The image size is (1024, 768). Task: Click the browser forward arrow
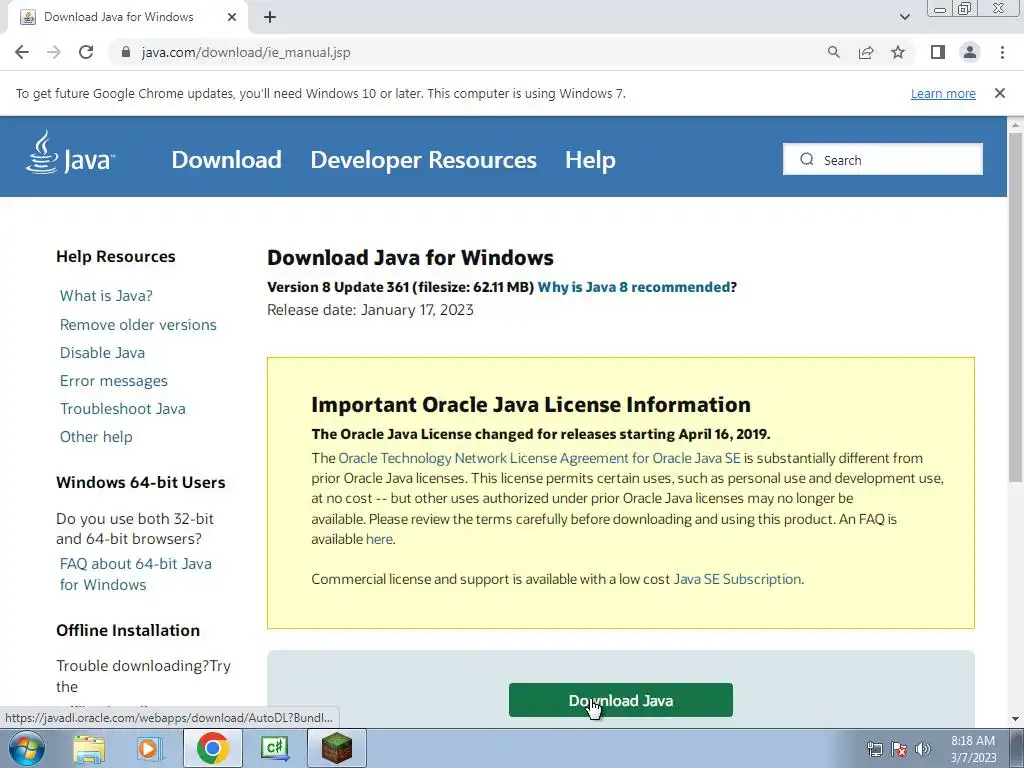coord(54,52)
